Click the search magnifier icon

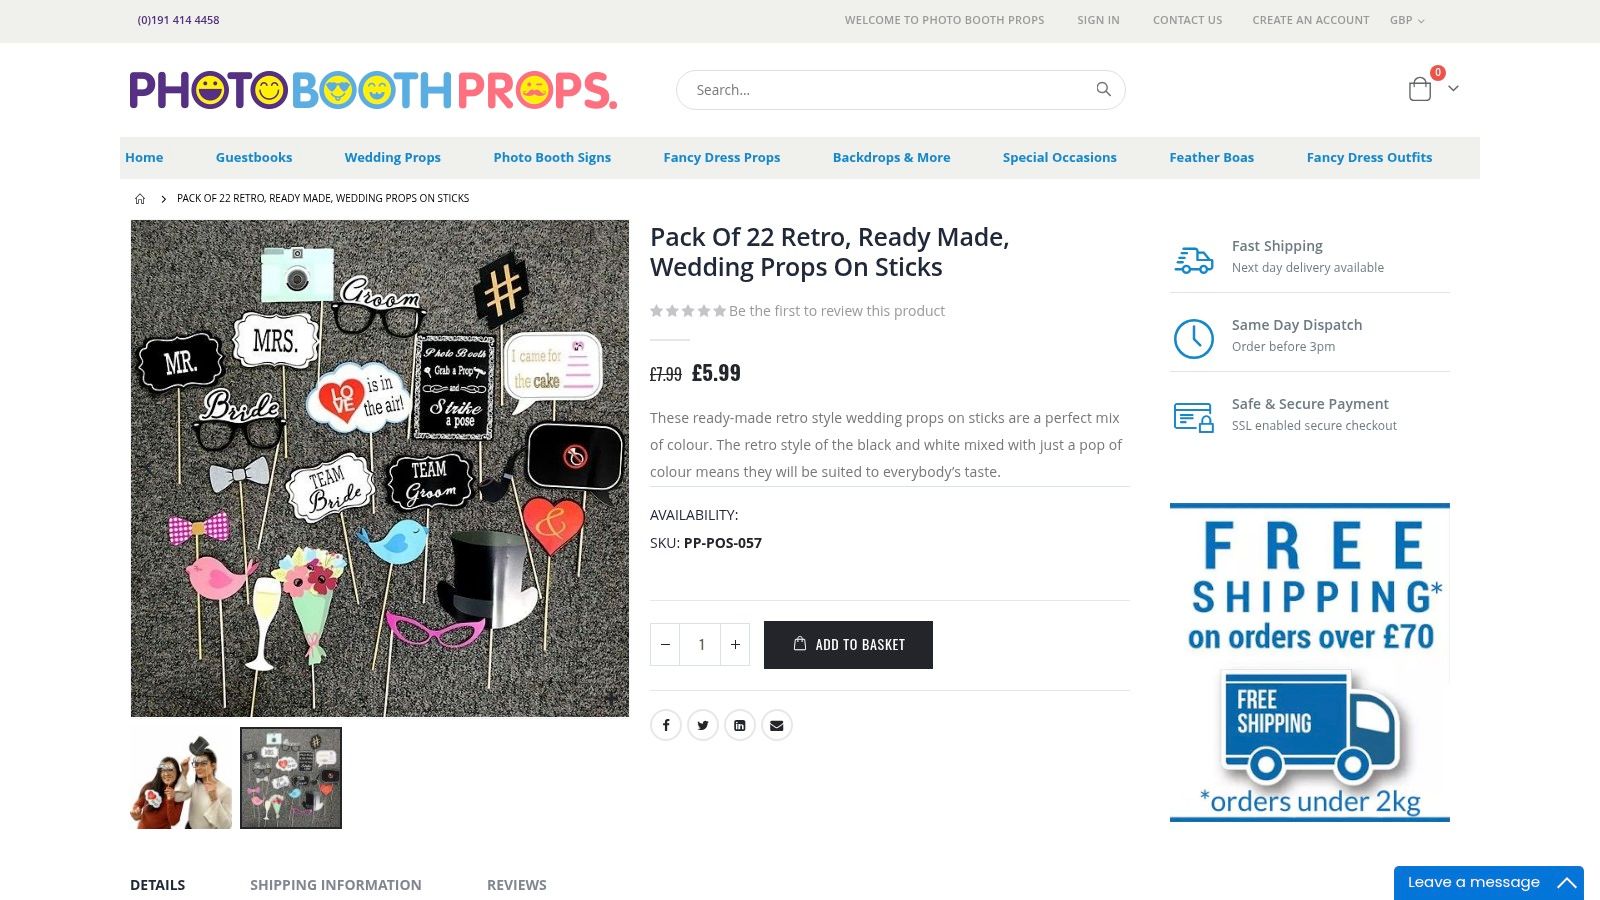coord(1103,89)
